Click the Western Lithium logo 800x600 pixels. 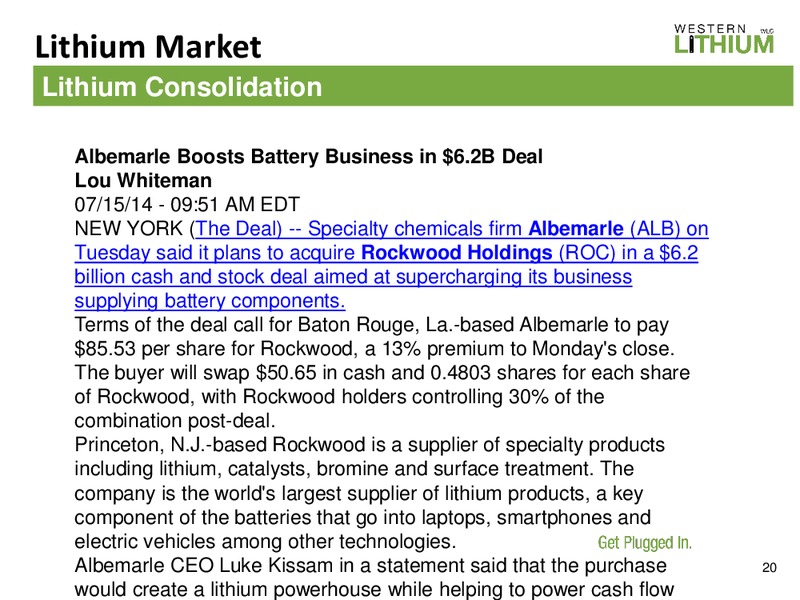(x=723, y=39)
